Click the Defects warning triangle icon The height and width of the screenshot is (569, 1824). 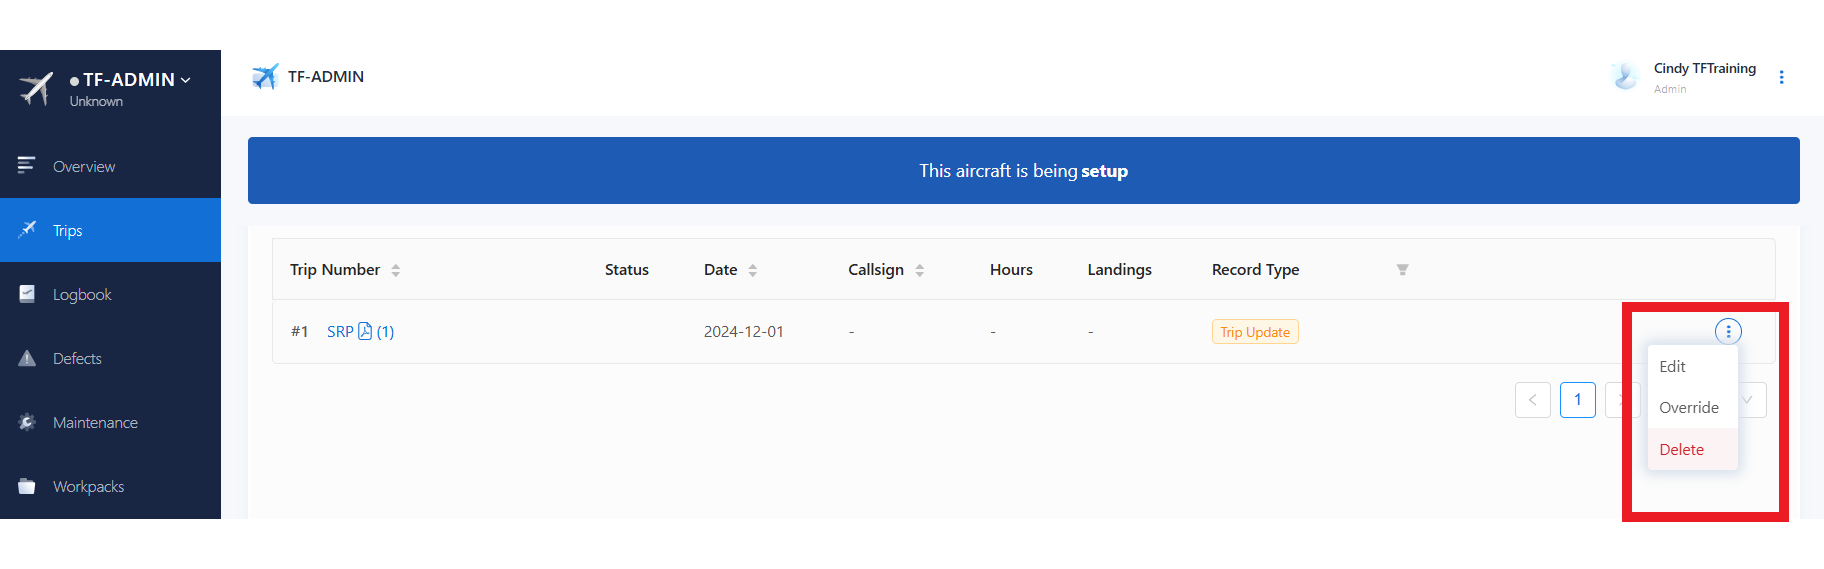tap(27, 358)
